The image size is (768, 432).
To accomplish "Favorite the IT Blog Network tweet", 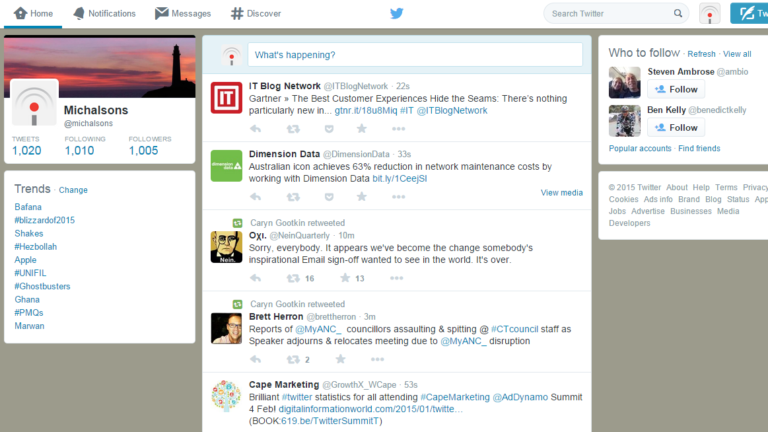I will 361,128.
